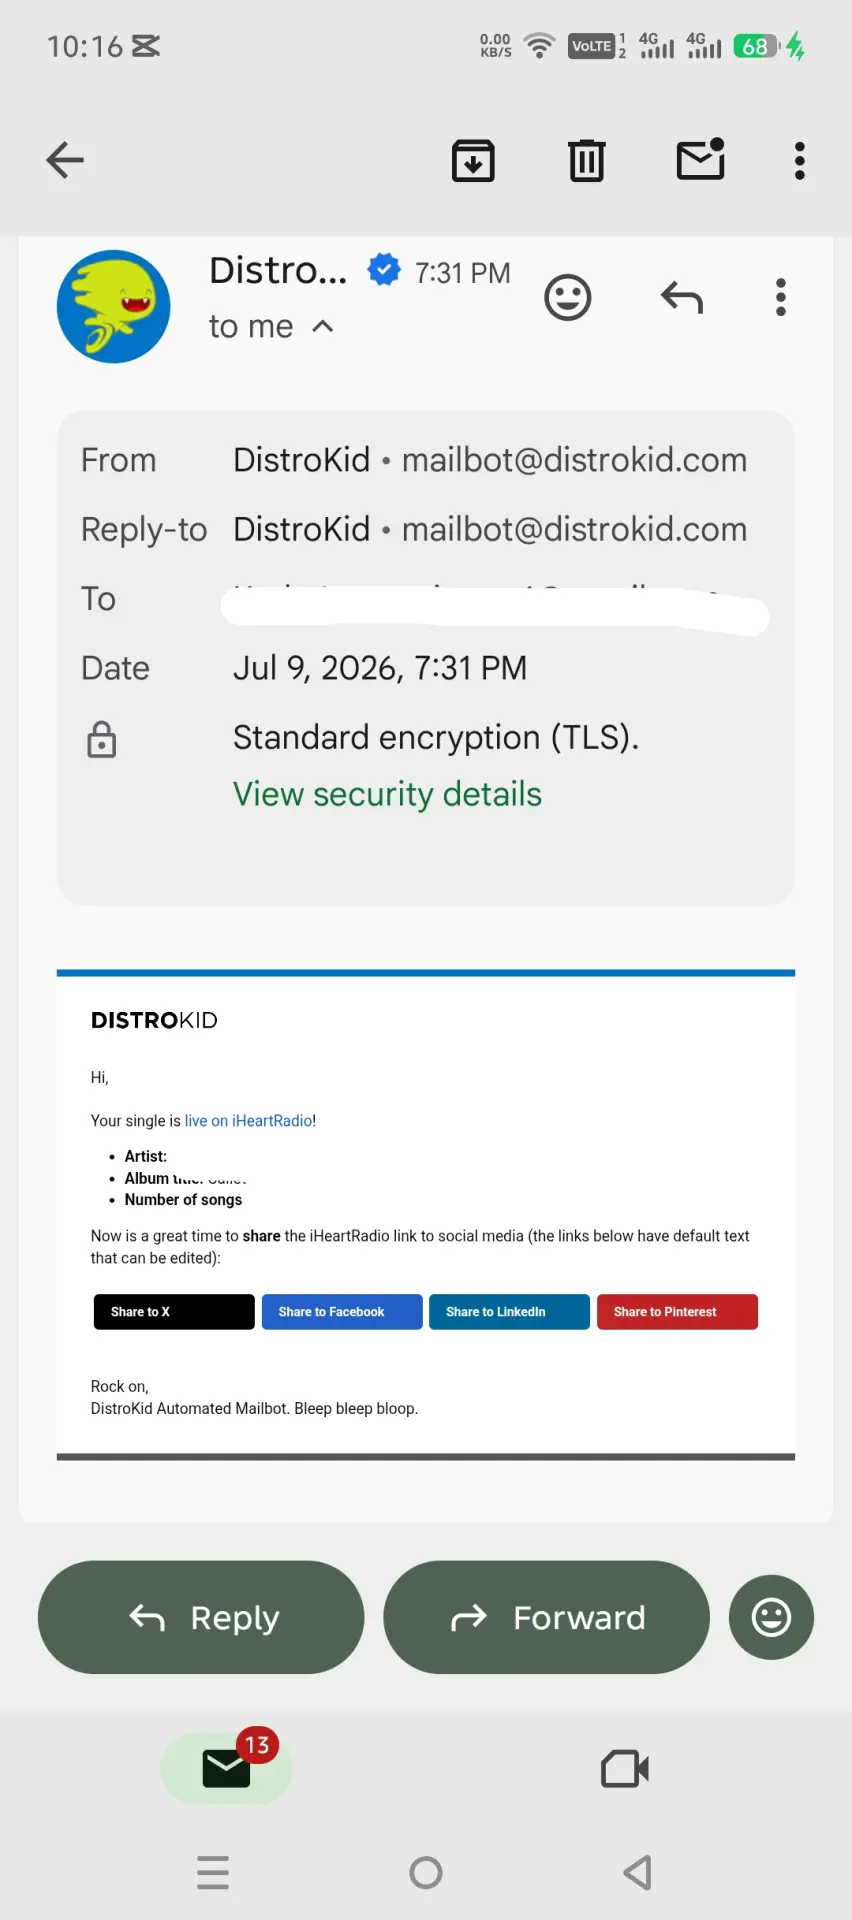Tap the Forward button
The image size is (852, 1920).
coord(547,1617)
